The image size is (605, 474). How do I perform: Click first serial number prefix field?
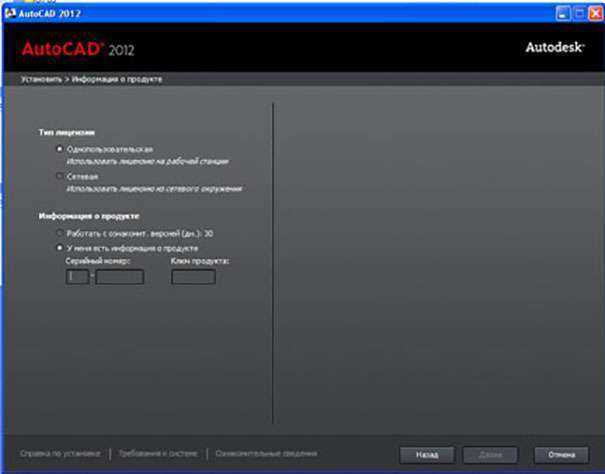[78, 277]
